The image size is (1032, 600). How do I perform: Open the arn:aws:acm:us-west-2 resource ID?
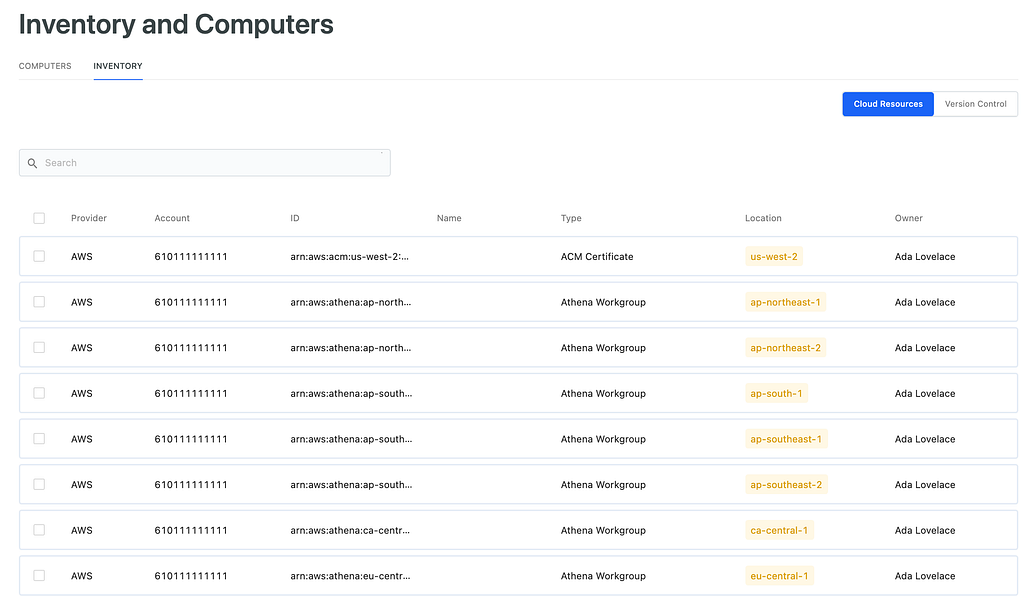350,257
